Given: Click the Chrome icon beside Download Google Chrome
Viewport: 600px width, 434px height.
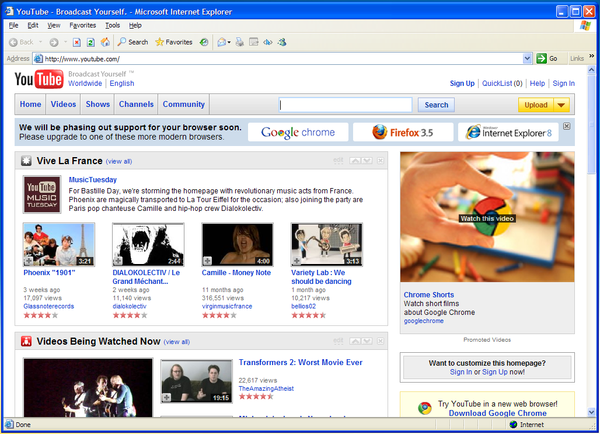Looking at the screenshot, I should click(x=425, y=408).
